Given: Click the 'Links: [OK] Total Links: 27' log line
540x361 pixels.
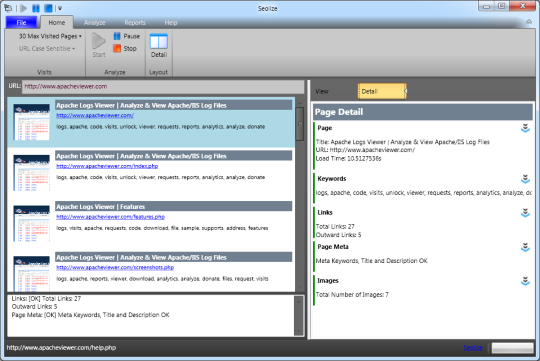Looking at the screenshot, I should pos(46,299).
